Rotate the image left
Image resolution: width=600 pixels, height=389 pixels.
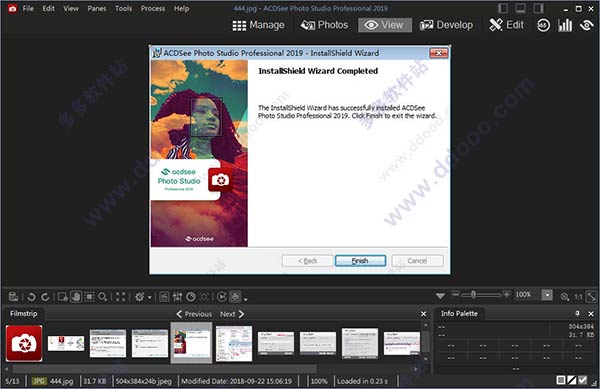click(x=32, y=297)
